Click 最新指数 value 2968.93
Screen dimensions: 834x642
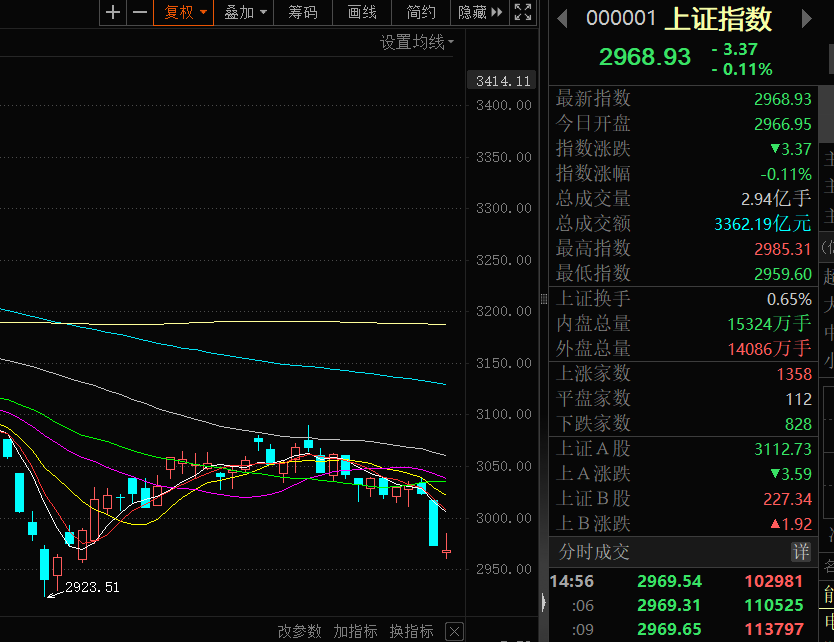(x=782, y=99)
